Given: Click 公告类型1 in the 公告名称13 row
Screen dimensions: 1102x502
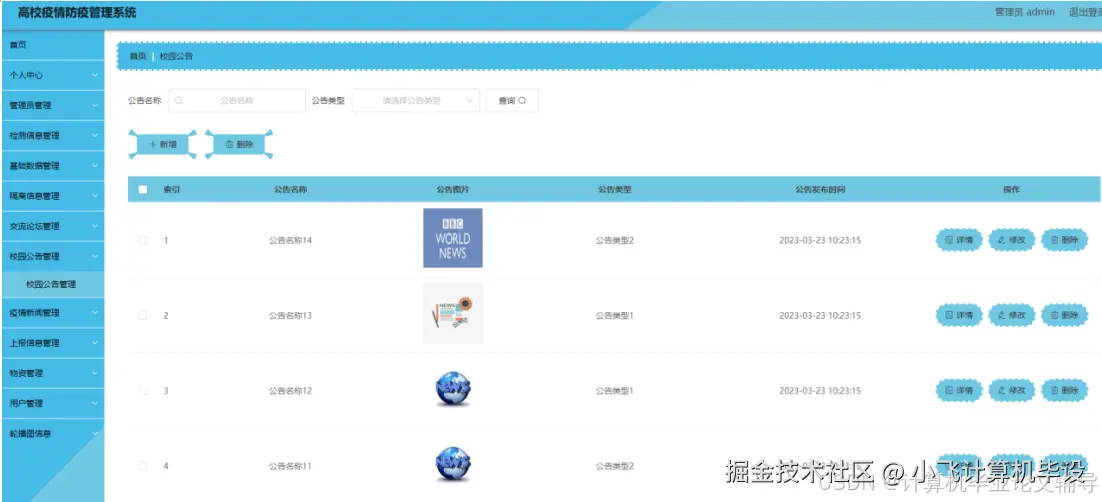Looking at the screenshot, I should tap(615, 316).
